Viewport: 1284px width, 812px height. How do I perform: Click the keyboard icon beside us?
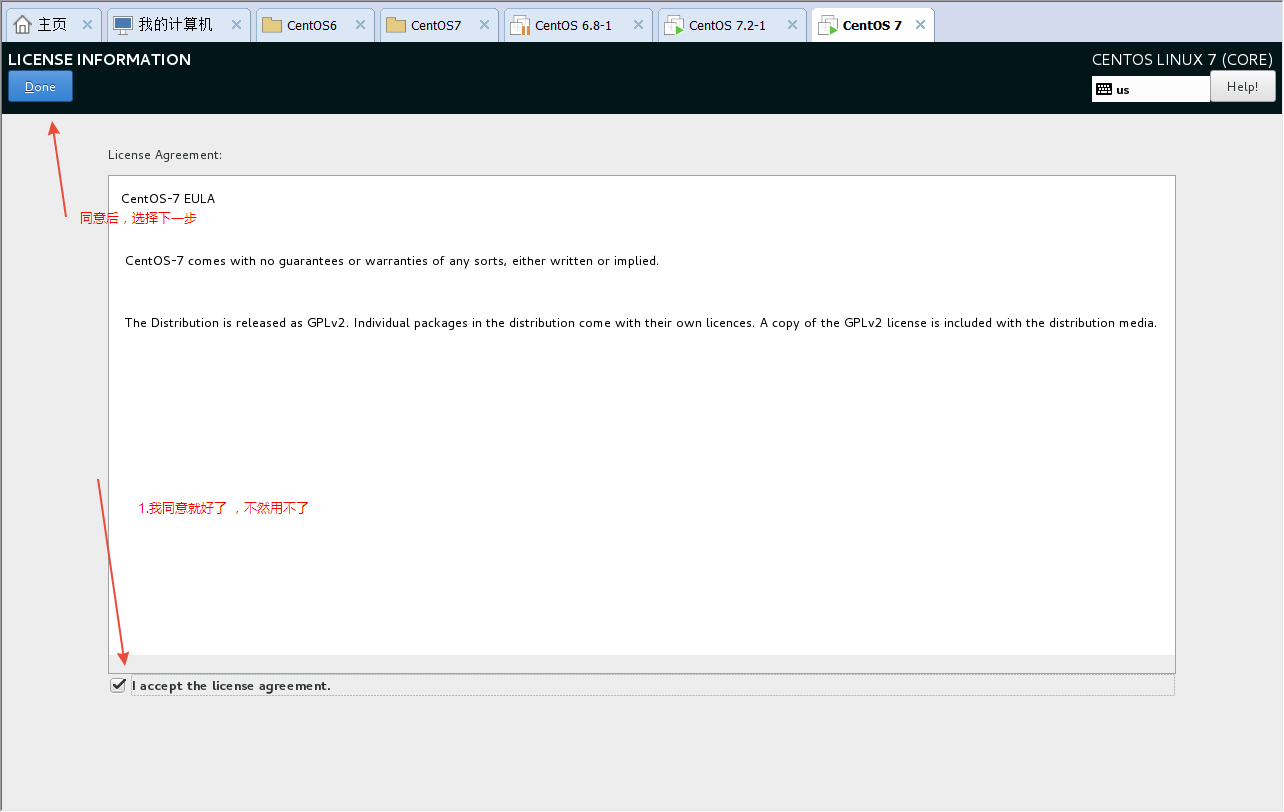1104,89
